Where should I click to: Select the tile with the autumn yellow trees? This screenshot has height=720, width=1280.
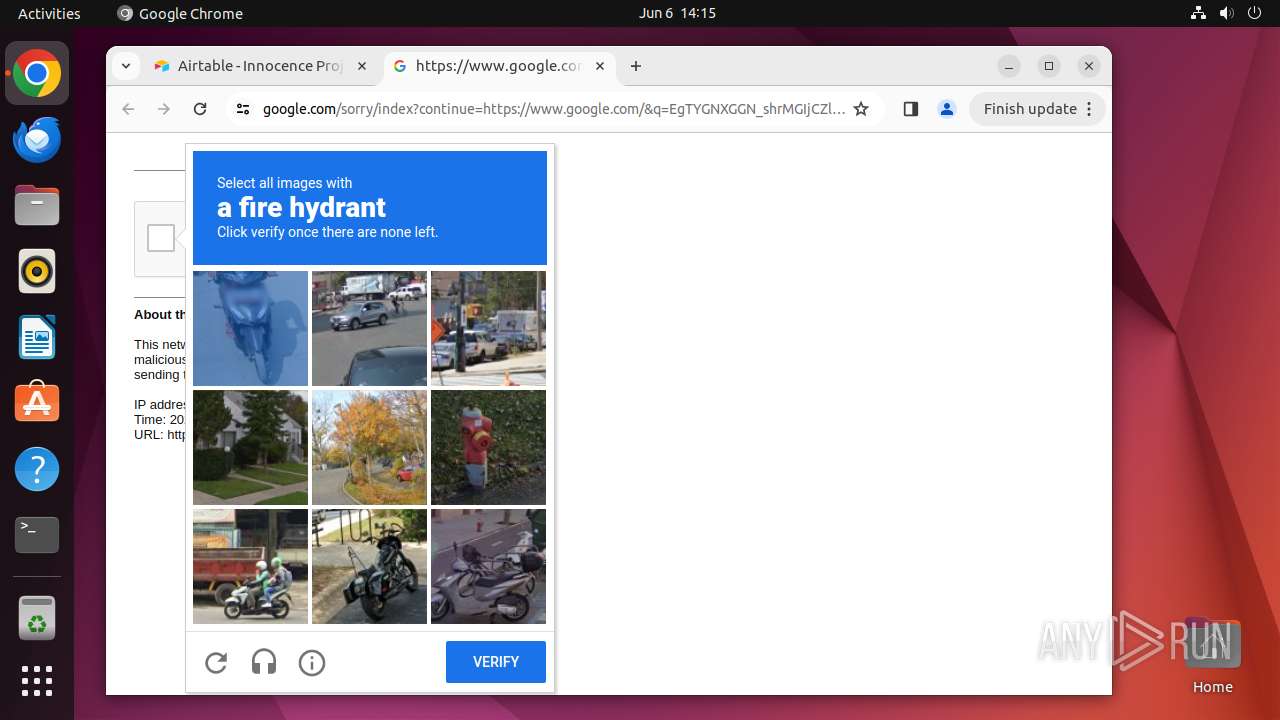(x=369, y=447)
